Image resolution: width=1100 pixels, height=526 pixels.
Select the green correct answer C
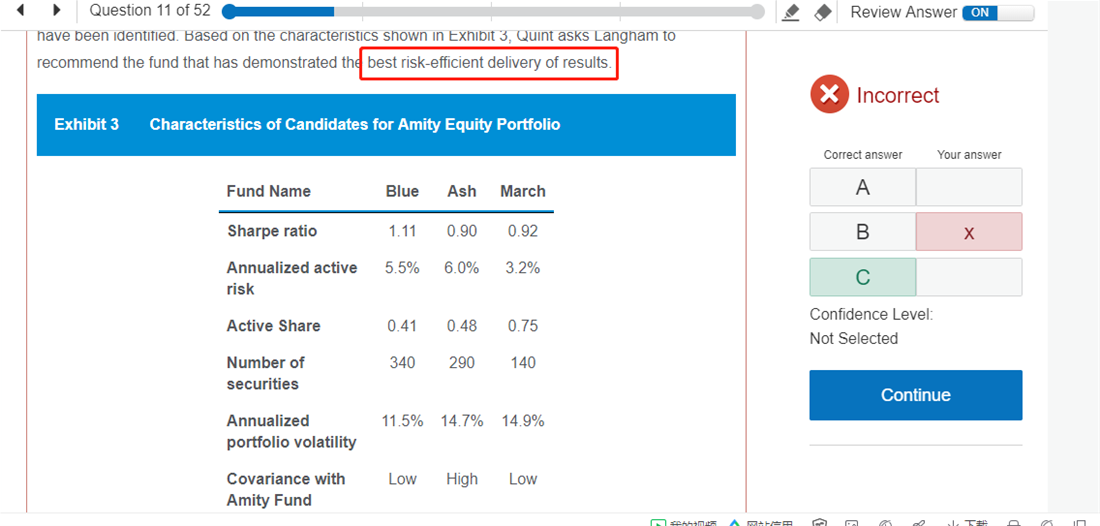[x=862, y=277]
